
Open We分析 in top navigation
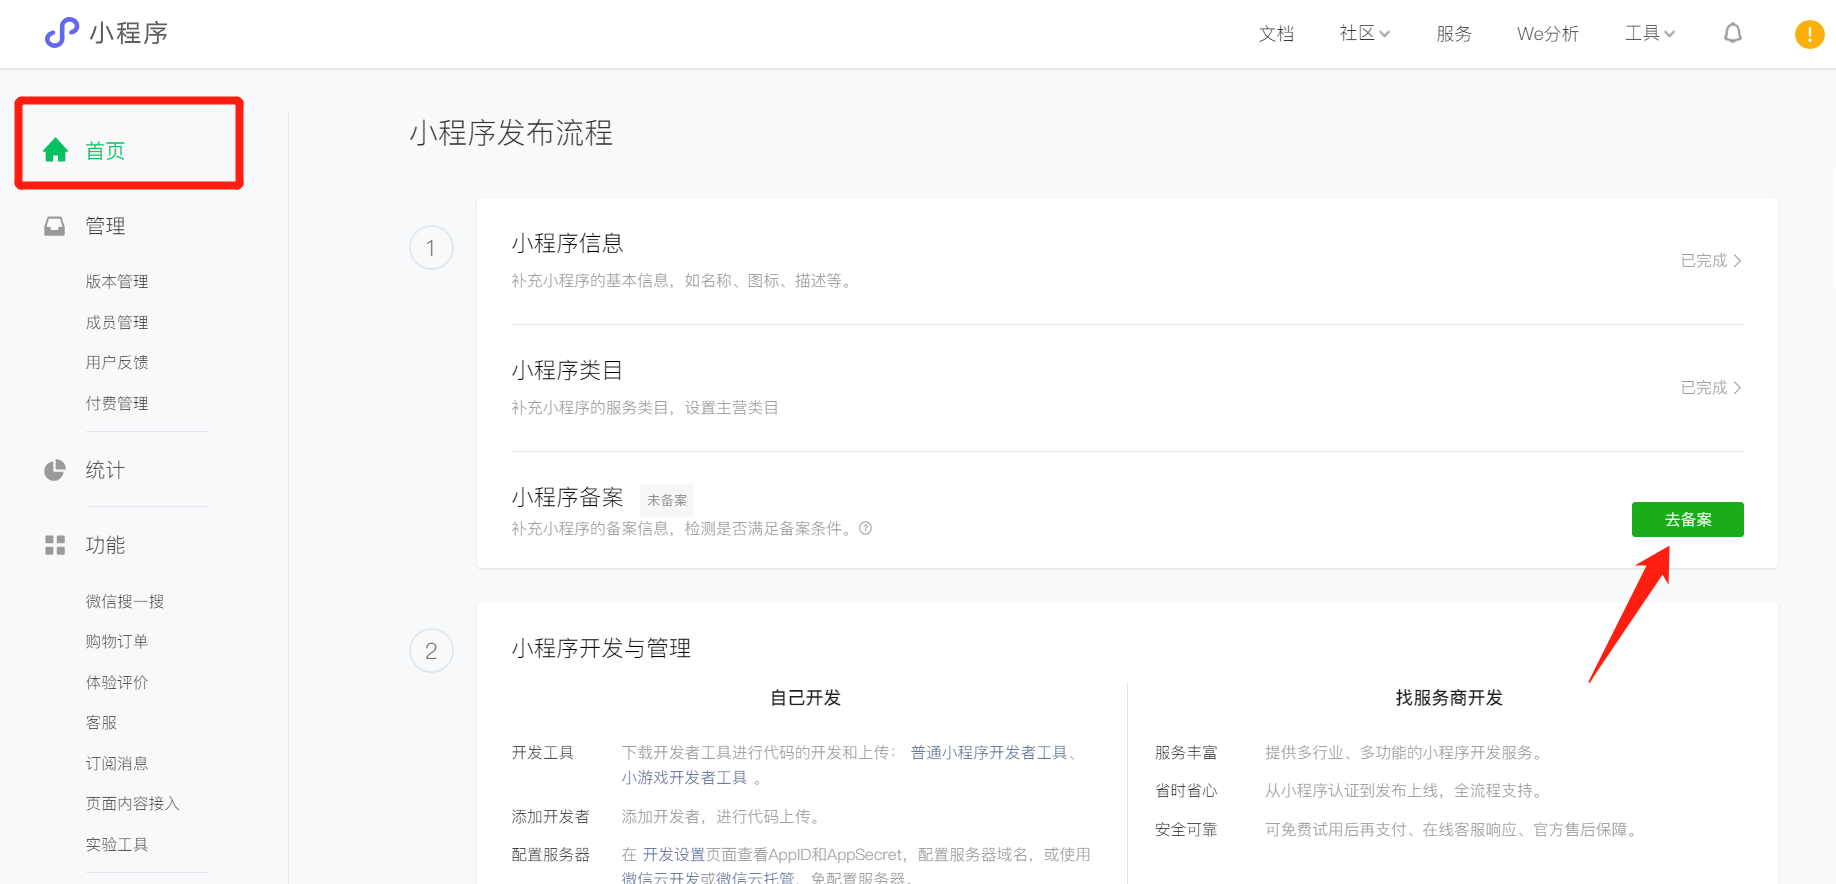coord(1547,34)
